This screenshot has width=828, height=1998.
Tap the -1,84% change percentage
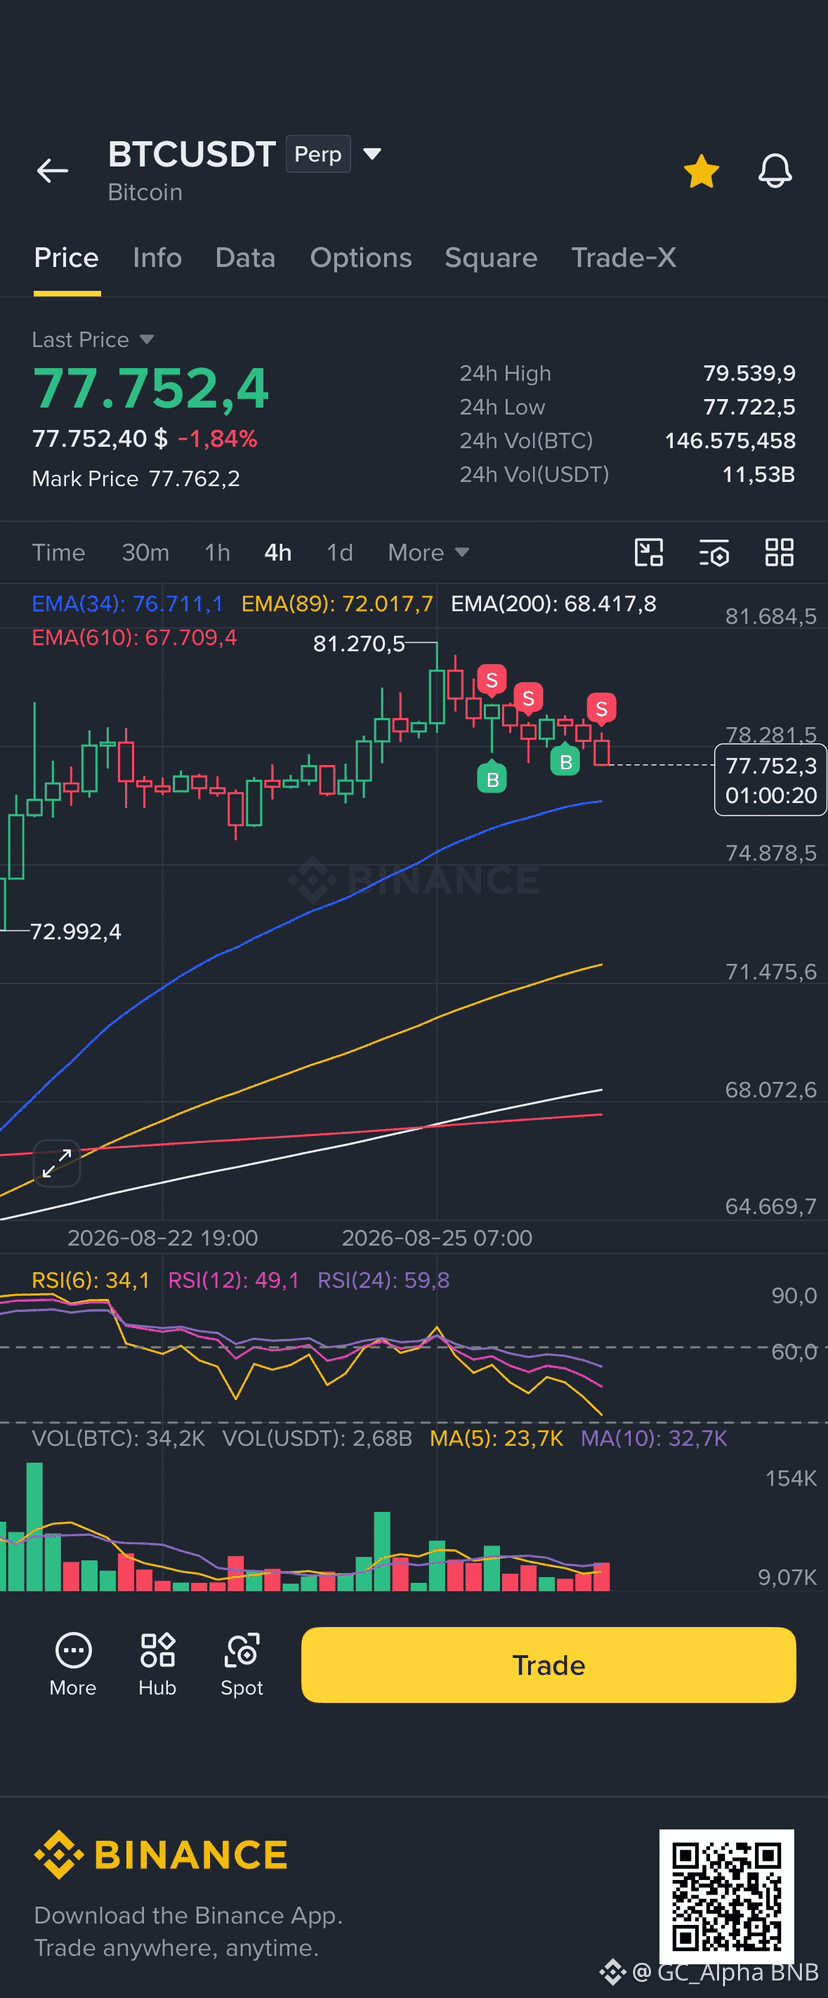[217, 439]
